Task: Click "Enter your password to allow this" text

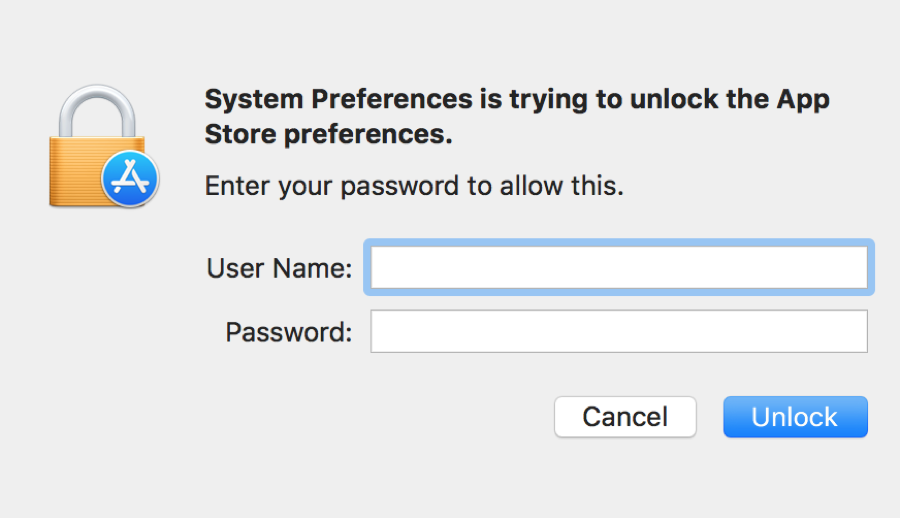Action: click(414, 186)
